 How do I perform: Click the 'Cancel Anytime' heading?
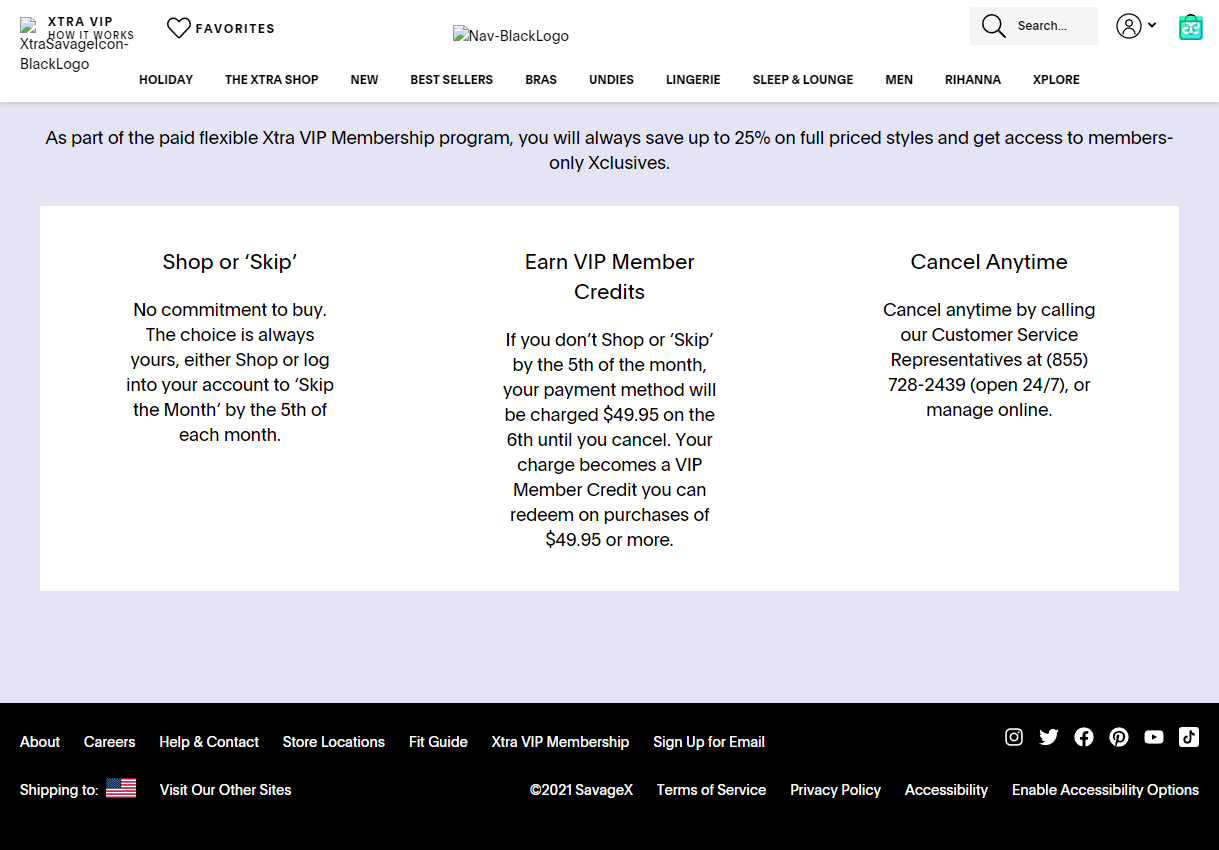coord(989,262)
